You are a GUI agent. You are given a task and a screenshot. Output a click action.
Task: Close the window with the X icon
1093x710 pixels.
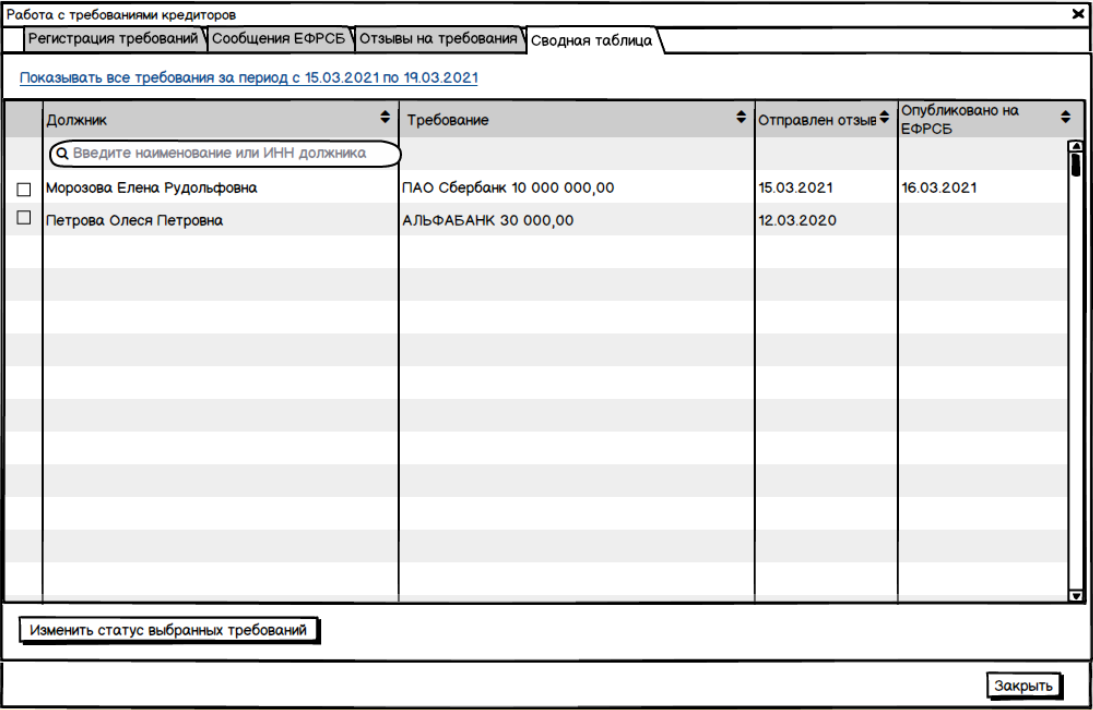coord(1078,14)
